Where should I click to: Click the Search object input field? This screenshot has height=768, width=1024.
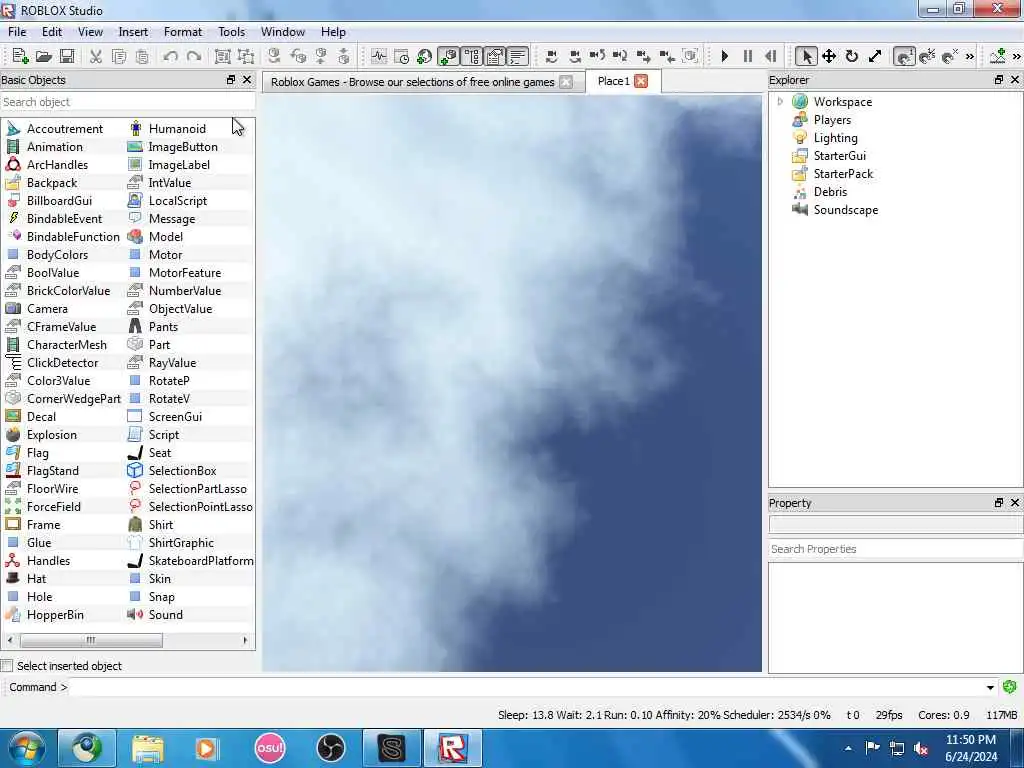tap(127, 102)
